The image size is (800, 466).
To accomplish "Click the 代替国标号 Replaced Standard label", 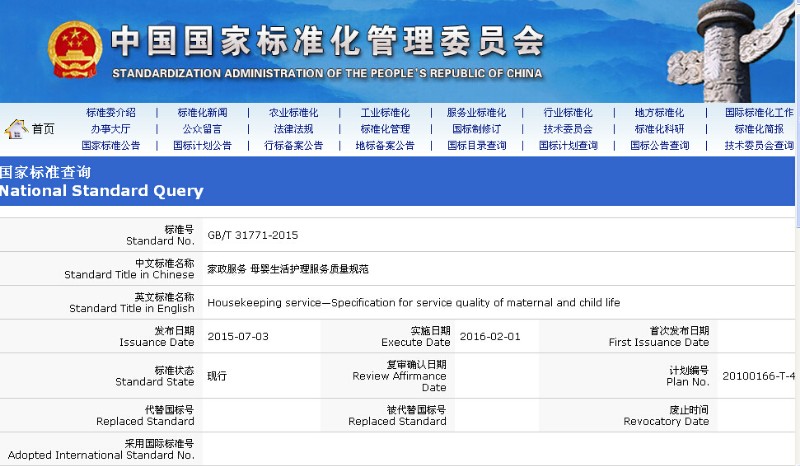I will [145, 415].
